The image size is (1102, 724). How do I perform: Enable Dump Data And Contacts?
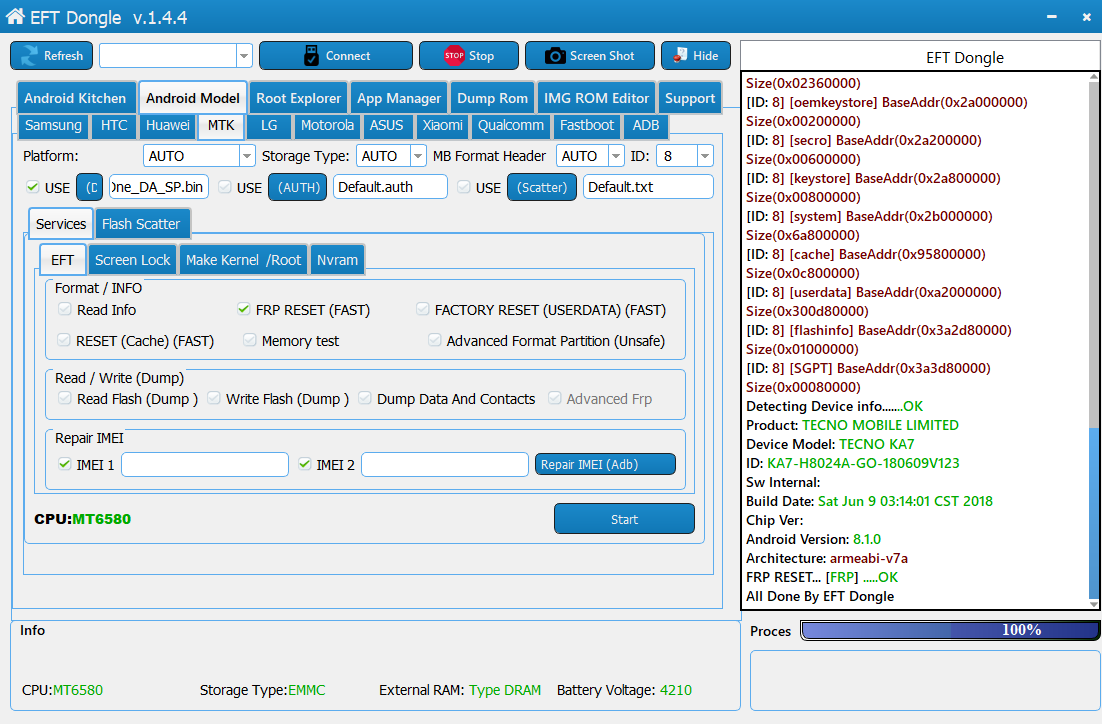365,399
